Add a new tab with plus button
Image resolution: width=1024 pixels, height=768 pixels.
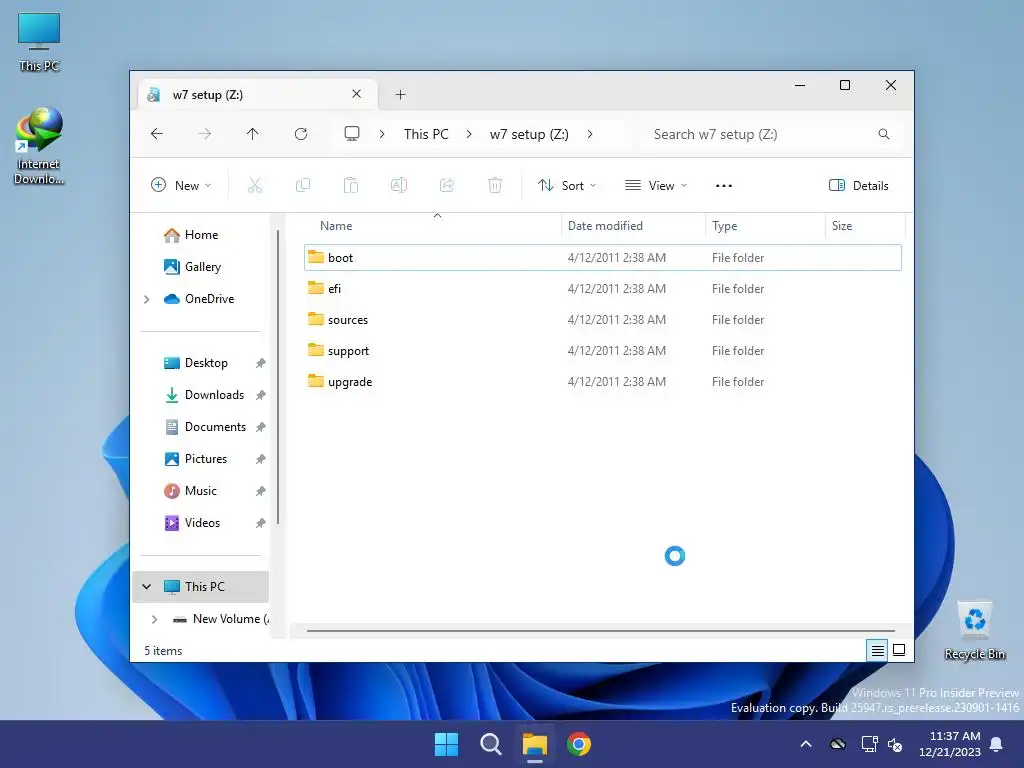point(400,95)
